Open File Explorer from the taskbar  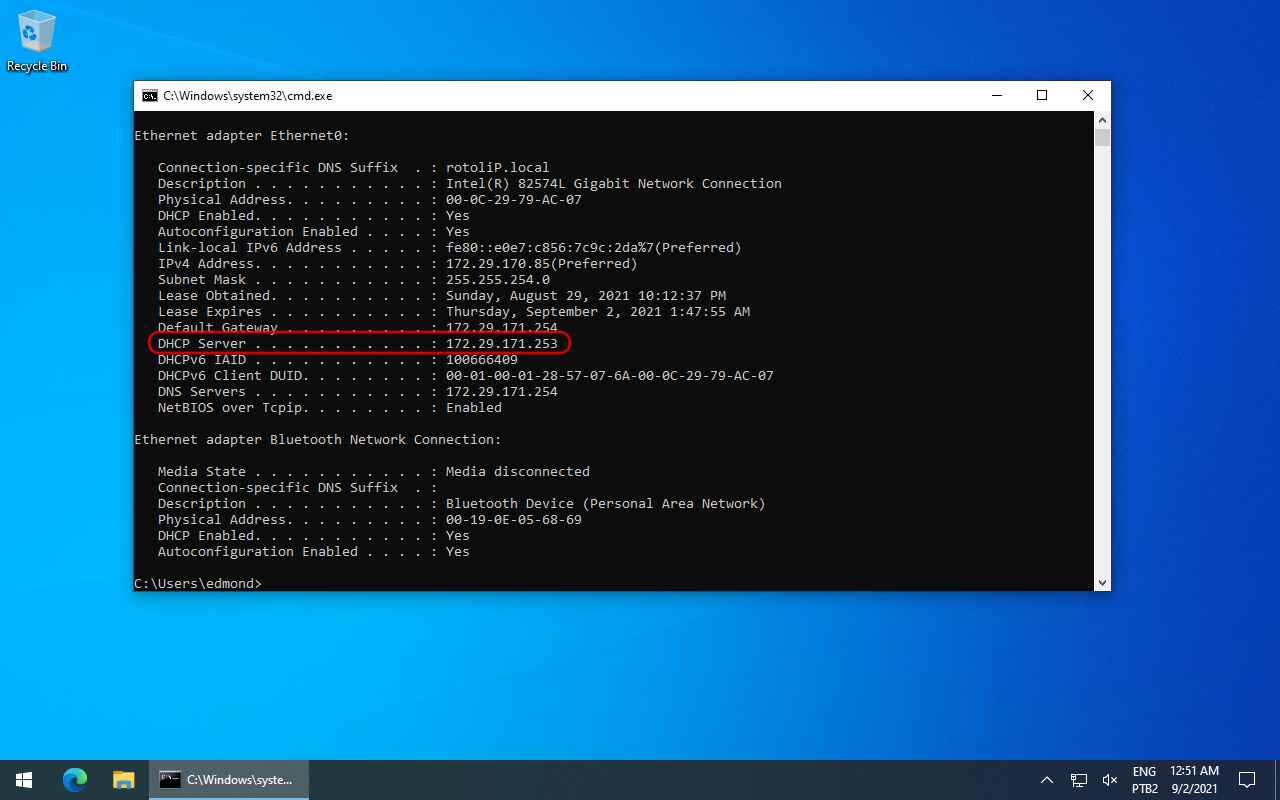point(123,780)
